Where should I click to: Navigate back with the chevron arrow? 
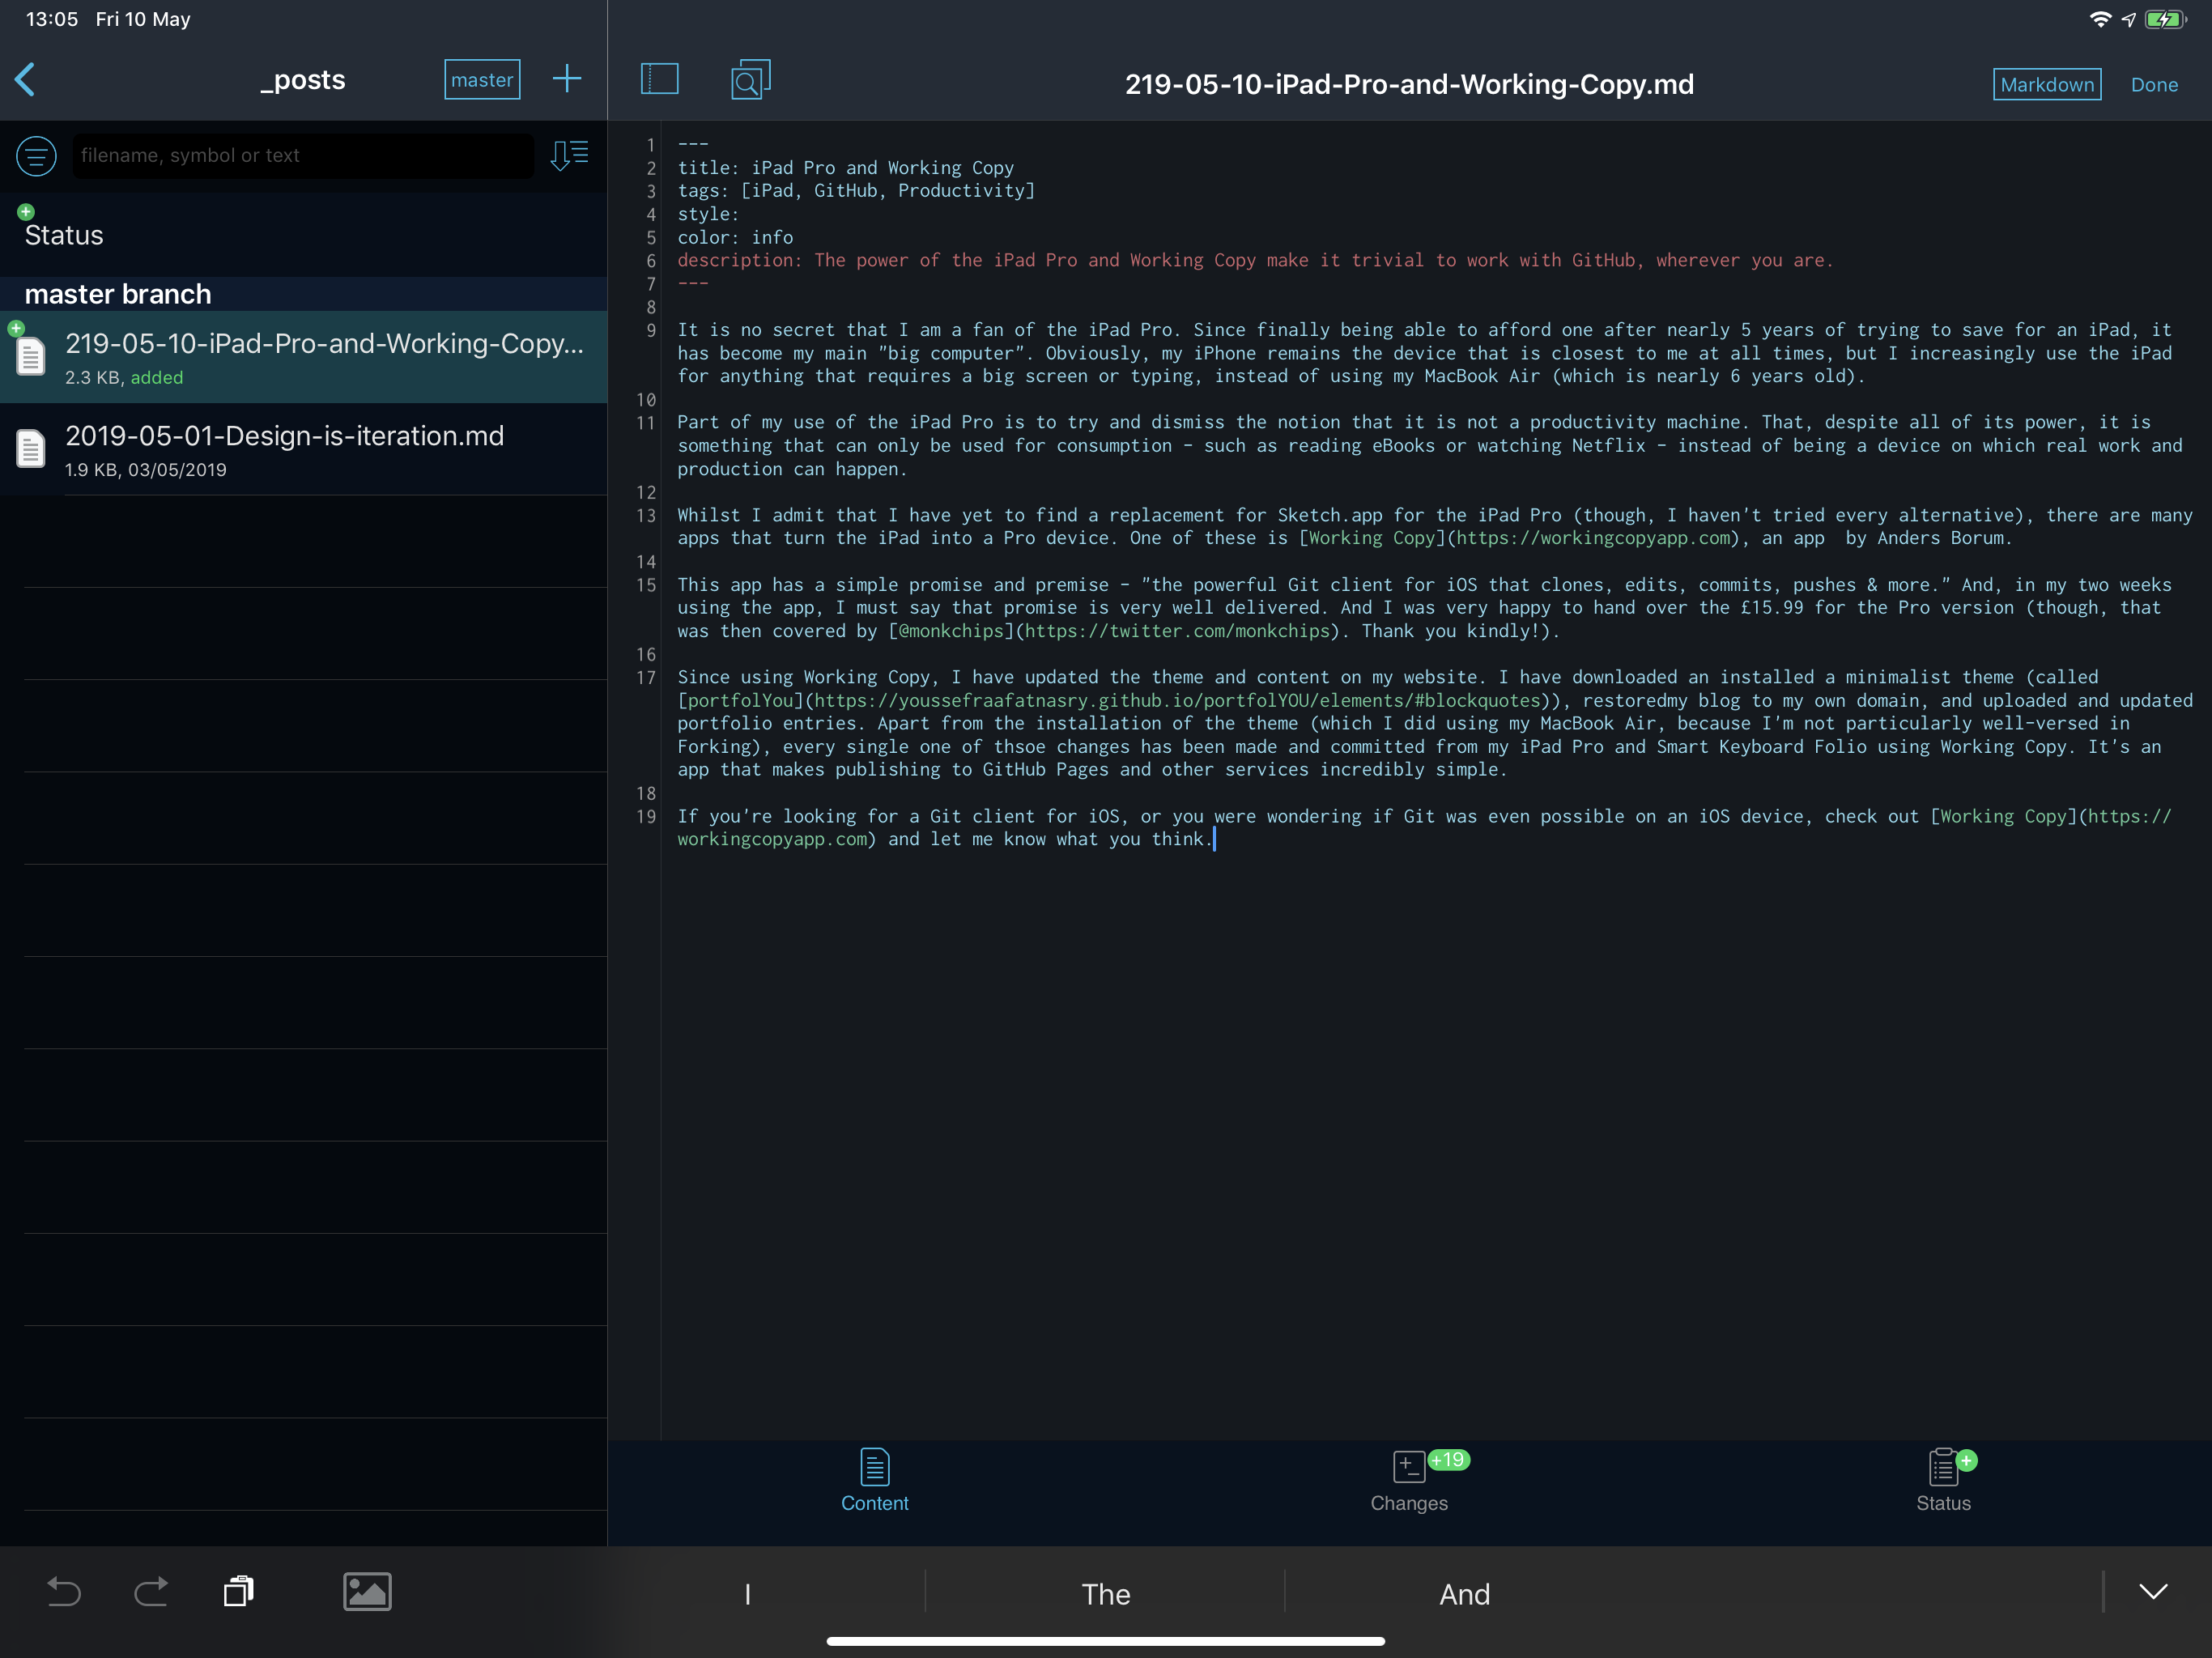point(25,80)
